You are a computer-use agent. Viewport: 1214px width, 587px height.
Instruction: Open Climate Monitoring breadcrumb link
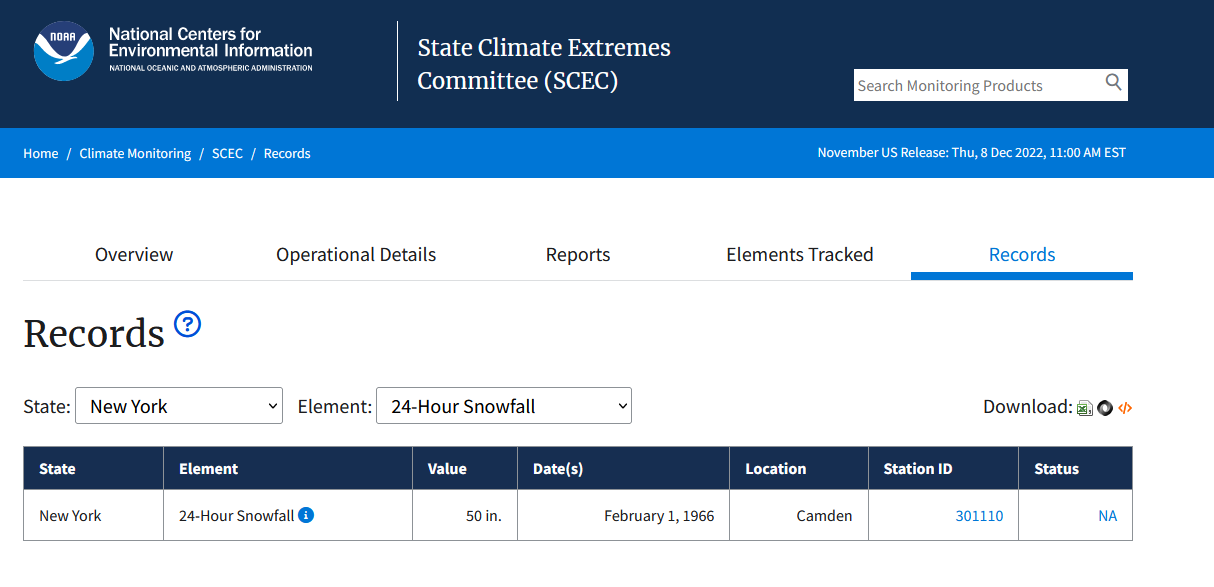pyautogui.click(x=135, y=153)
